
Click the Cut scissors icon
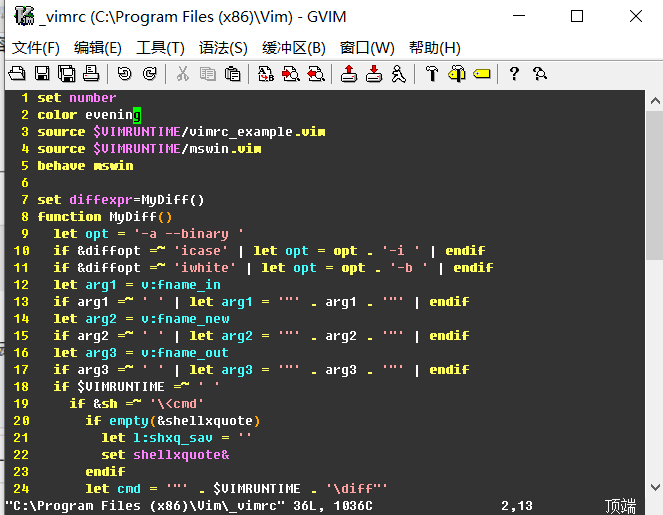point(183,74)
